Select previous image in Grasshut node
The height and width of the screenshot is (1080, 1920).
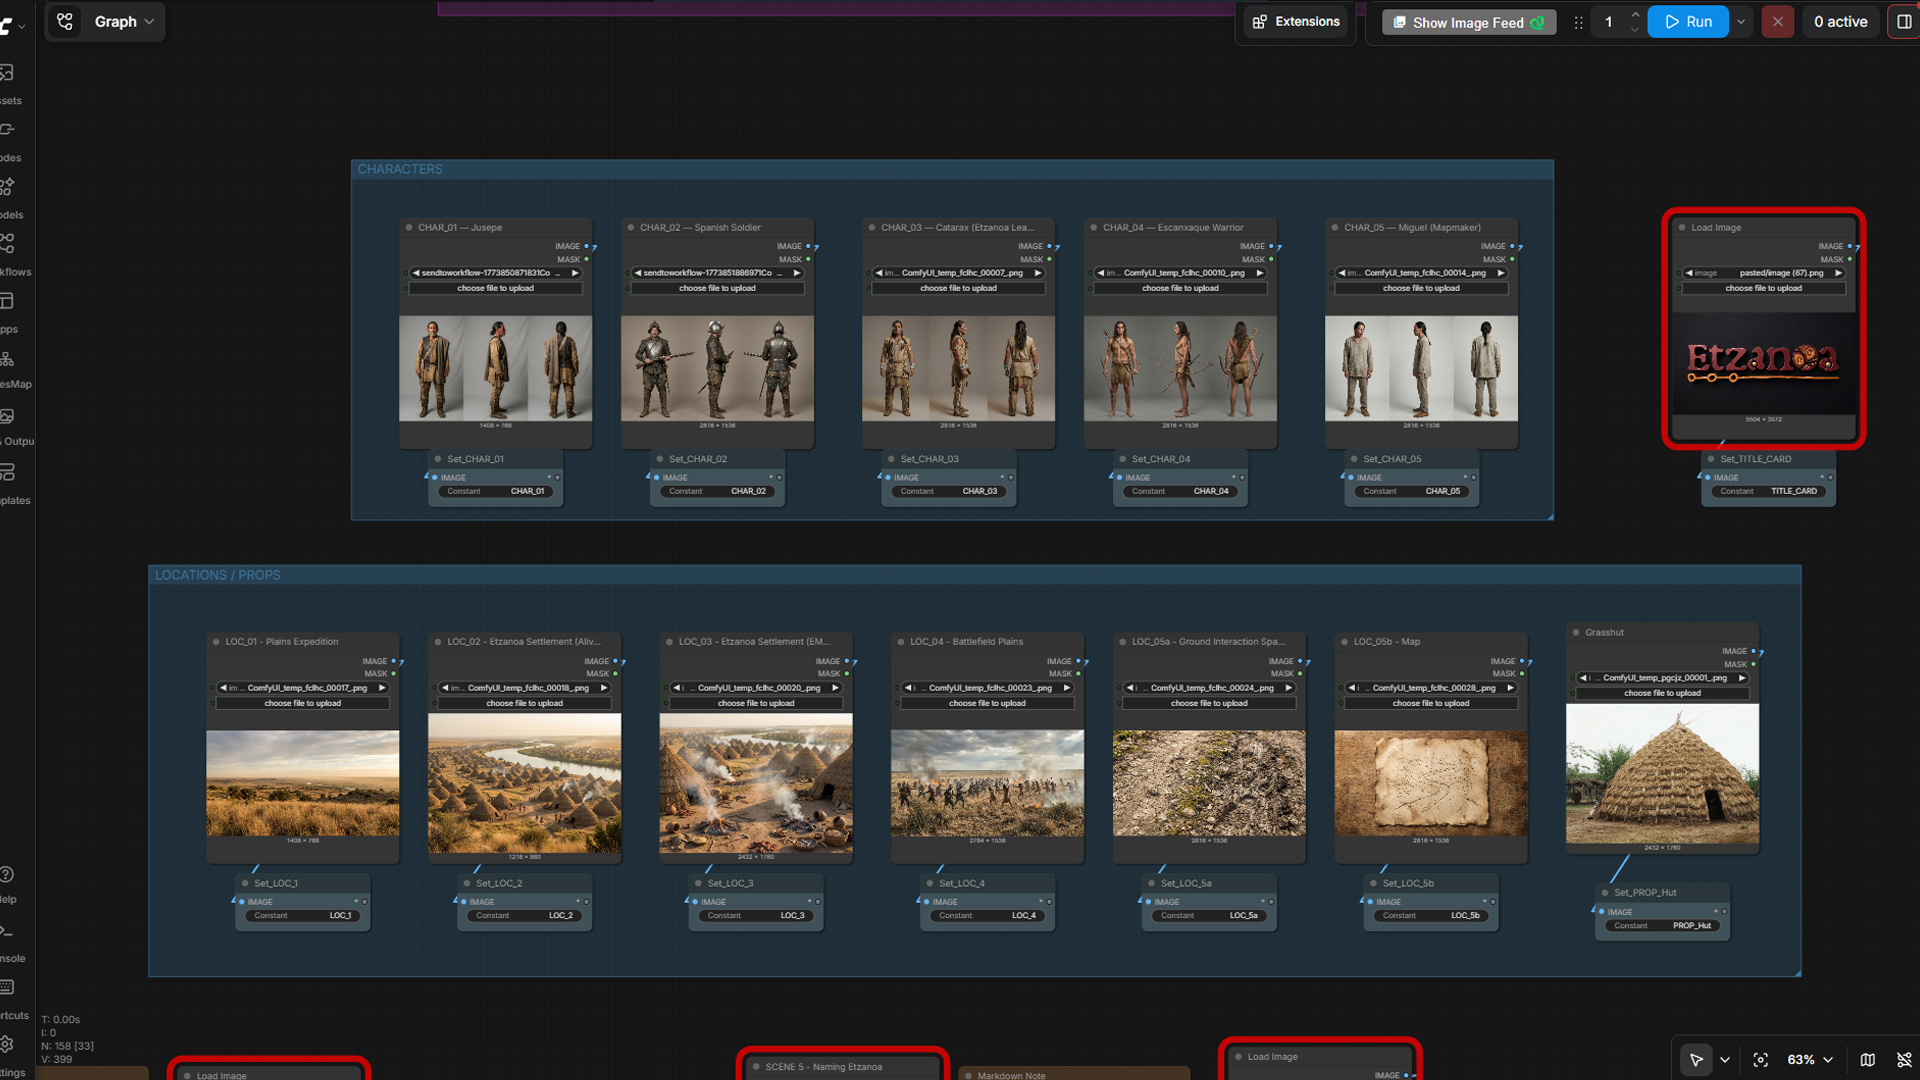coord(1584,677)
